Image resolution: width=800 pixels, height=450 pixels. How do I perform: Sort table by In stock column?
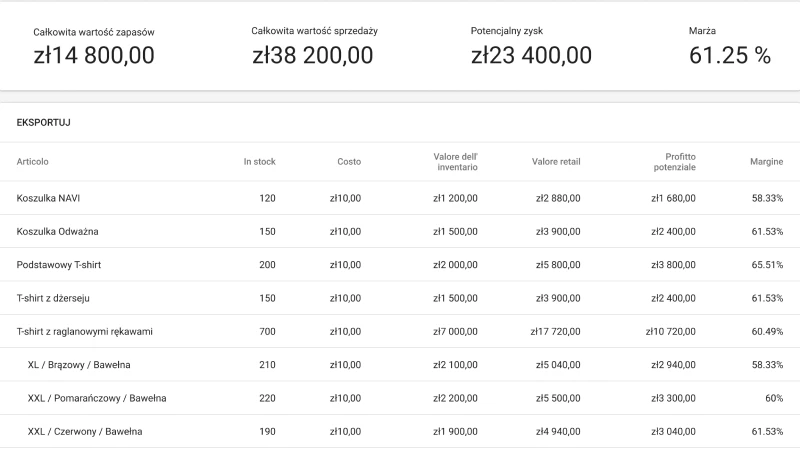pyautogui.click(x=259, y=162)
